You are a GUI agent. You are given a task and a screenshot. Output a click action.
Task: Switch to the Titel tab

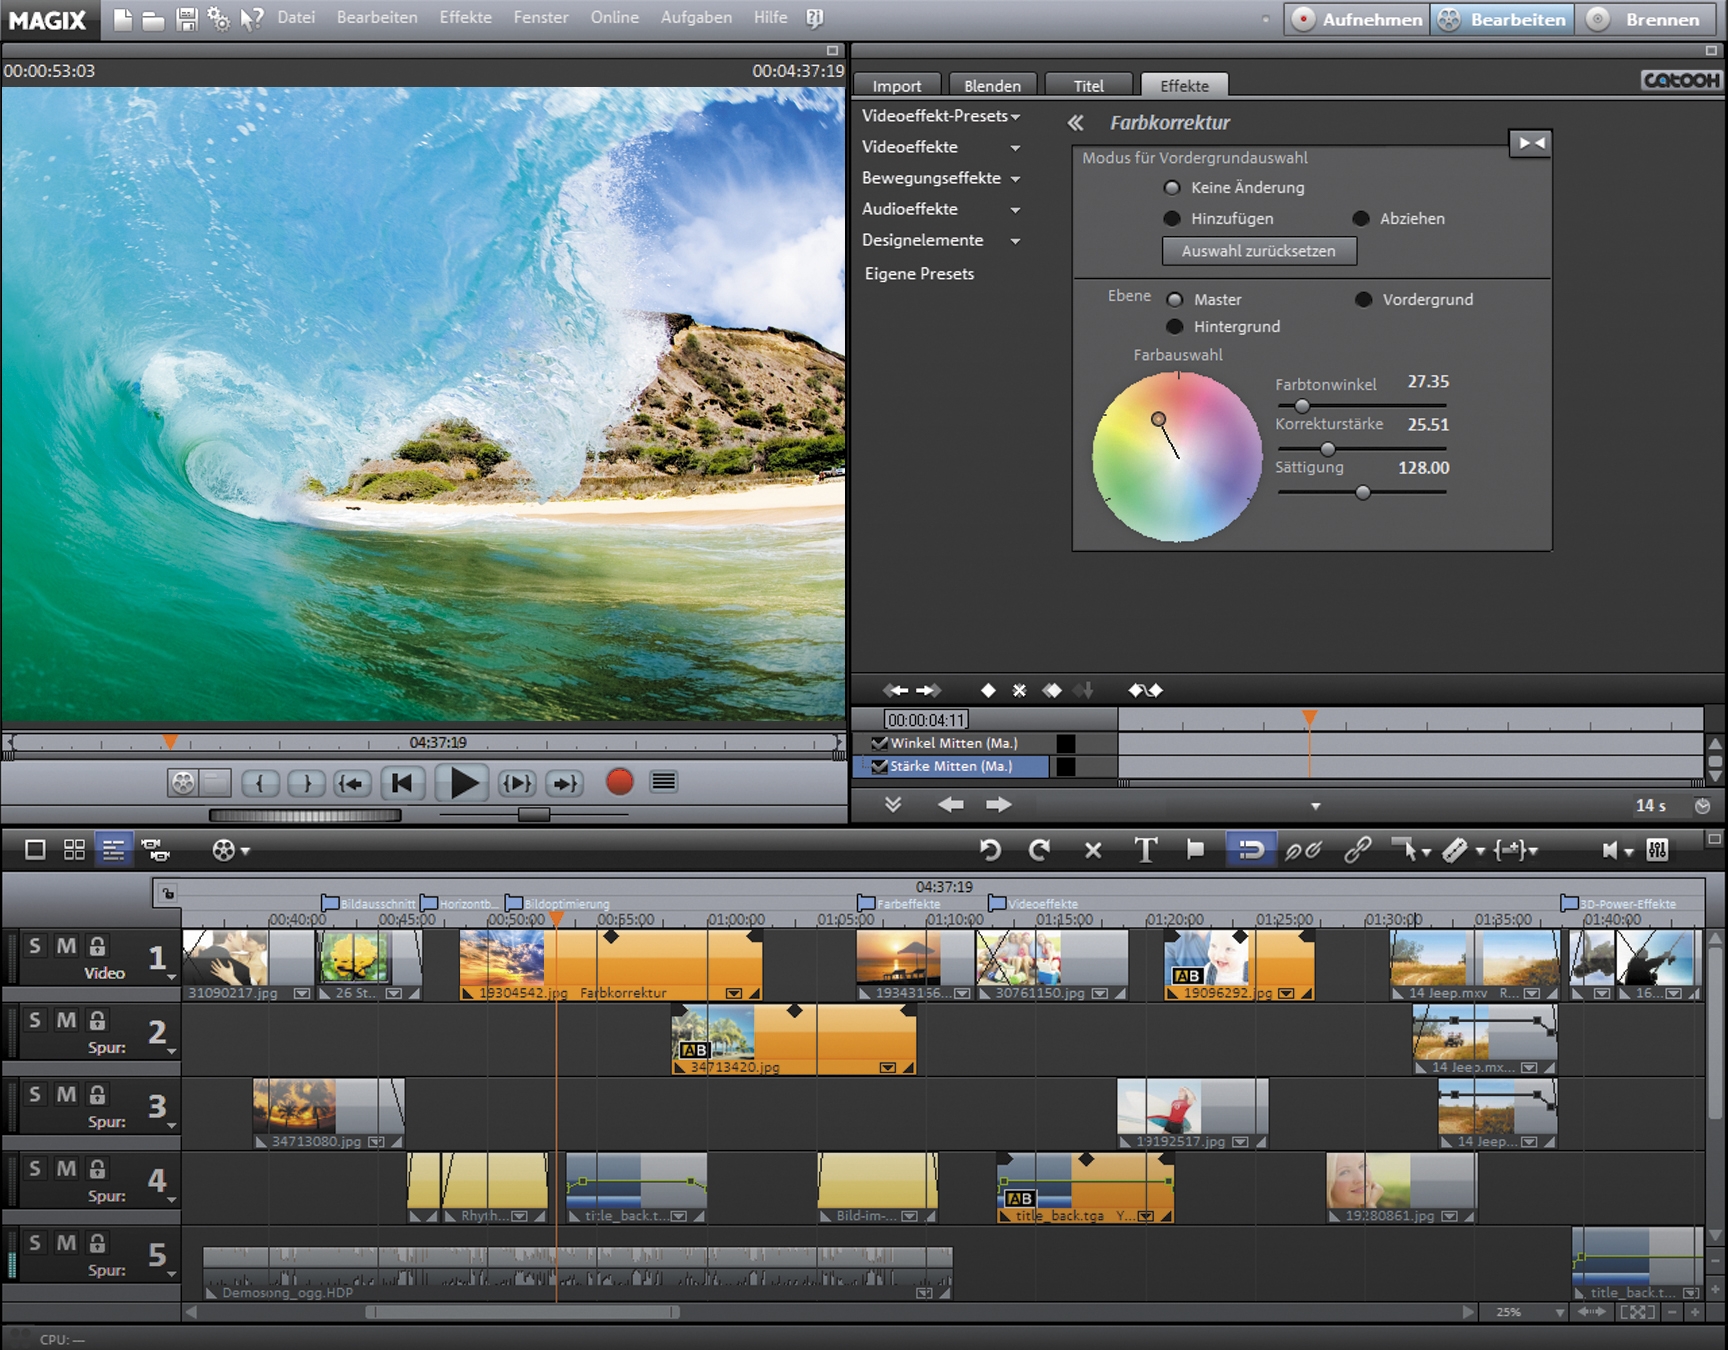pos(1088,85)
